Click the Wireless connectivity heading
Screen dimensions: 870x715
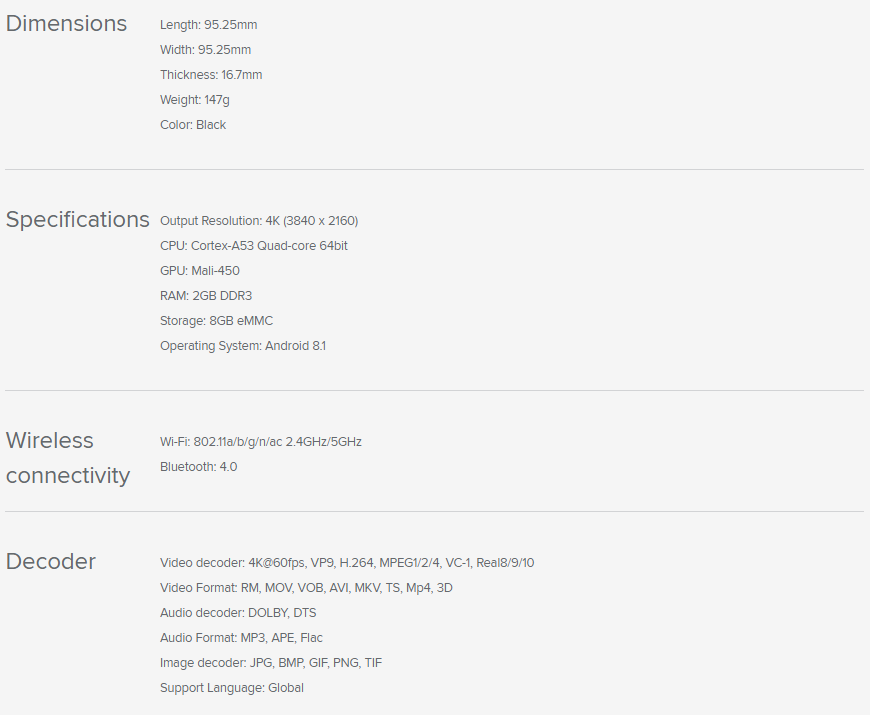pyautogui.click(x=68, y=458)
